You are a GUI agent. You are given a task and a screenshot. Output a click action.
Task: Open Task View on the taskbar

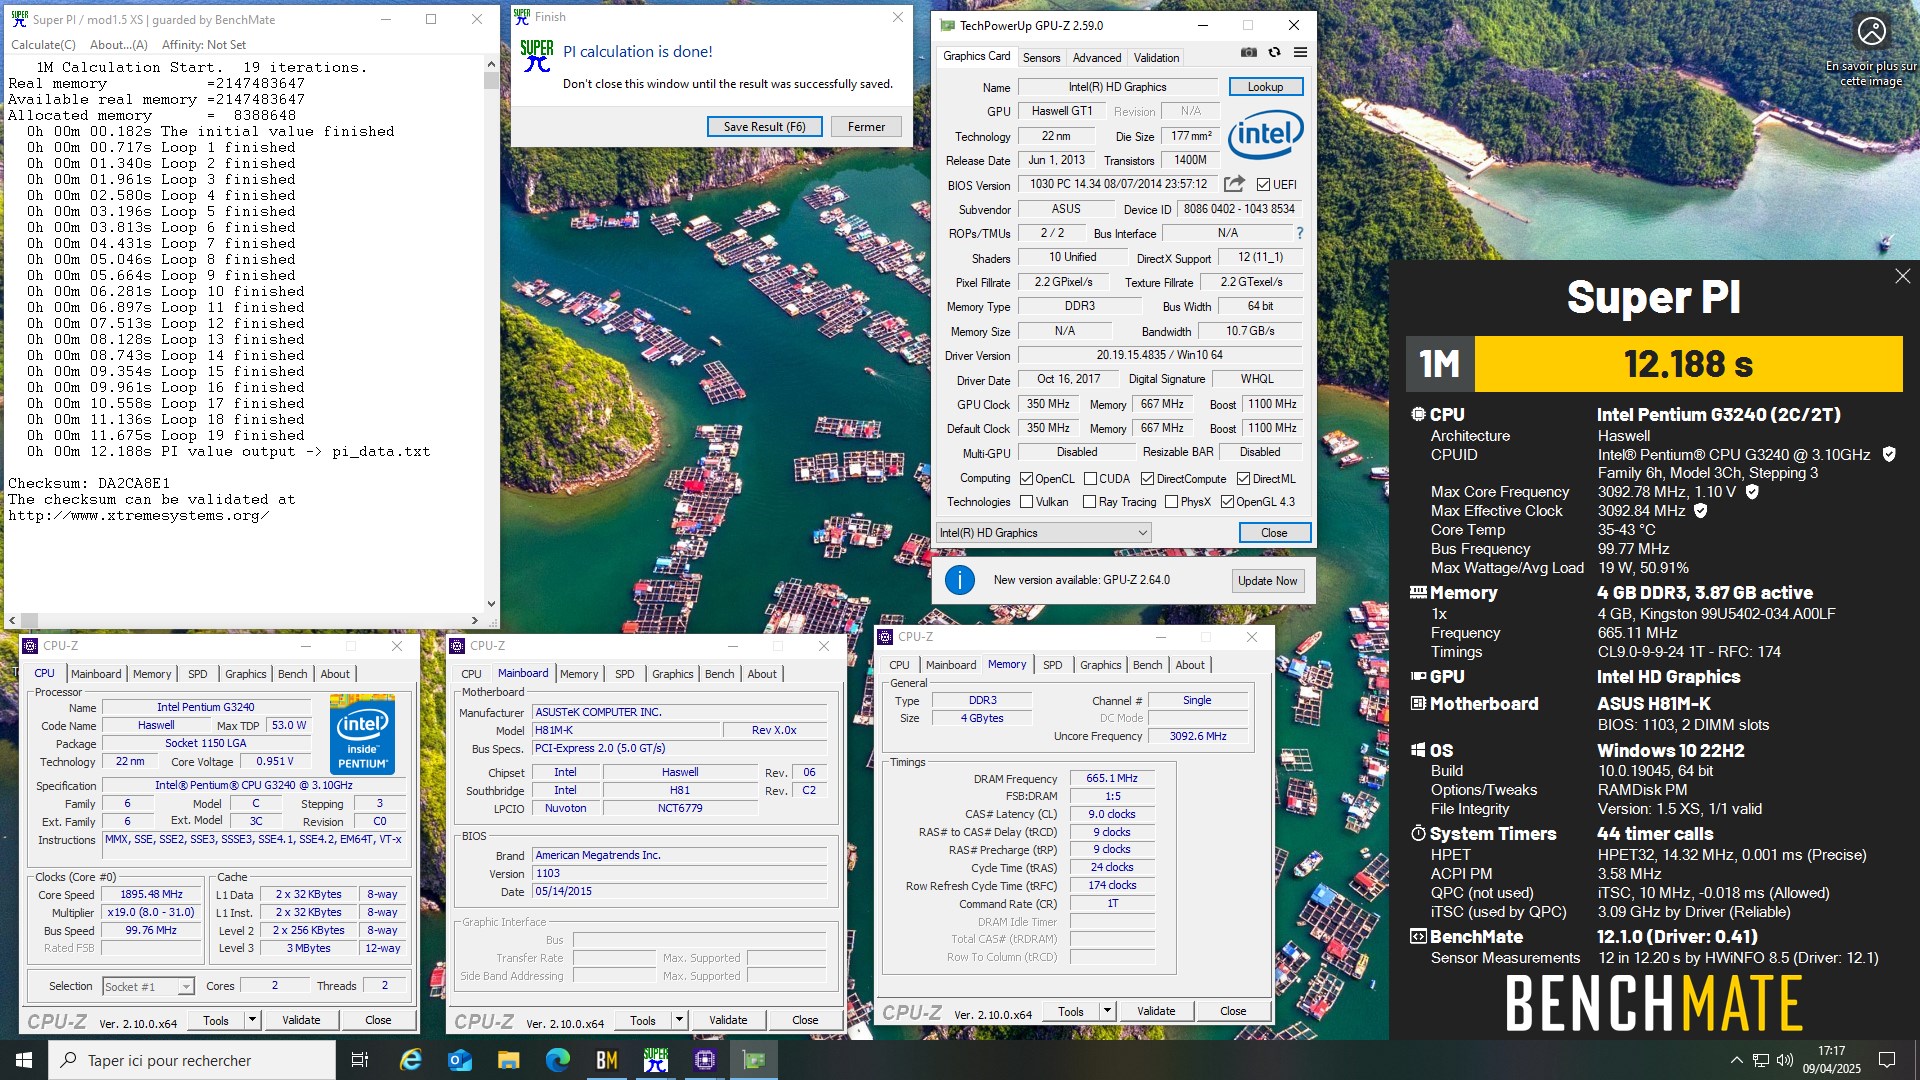pyautogui.click(x=360, y=1060)
